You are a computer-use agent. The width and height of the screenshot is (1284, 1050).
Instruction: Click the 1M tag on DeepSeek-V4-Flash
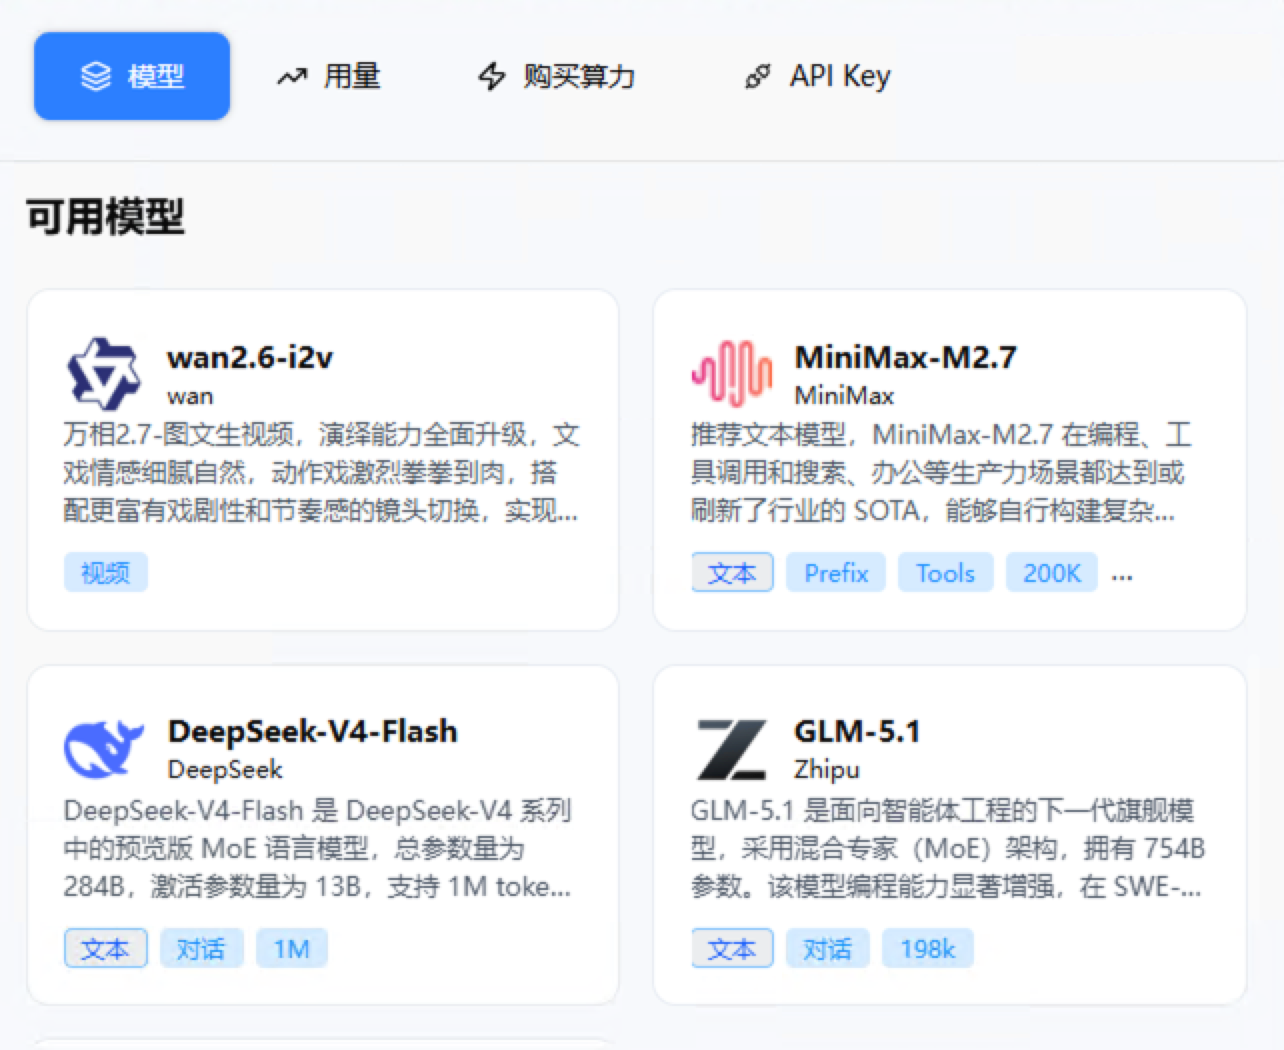[x=292, y=948]
